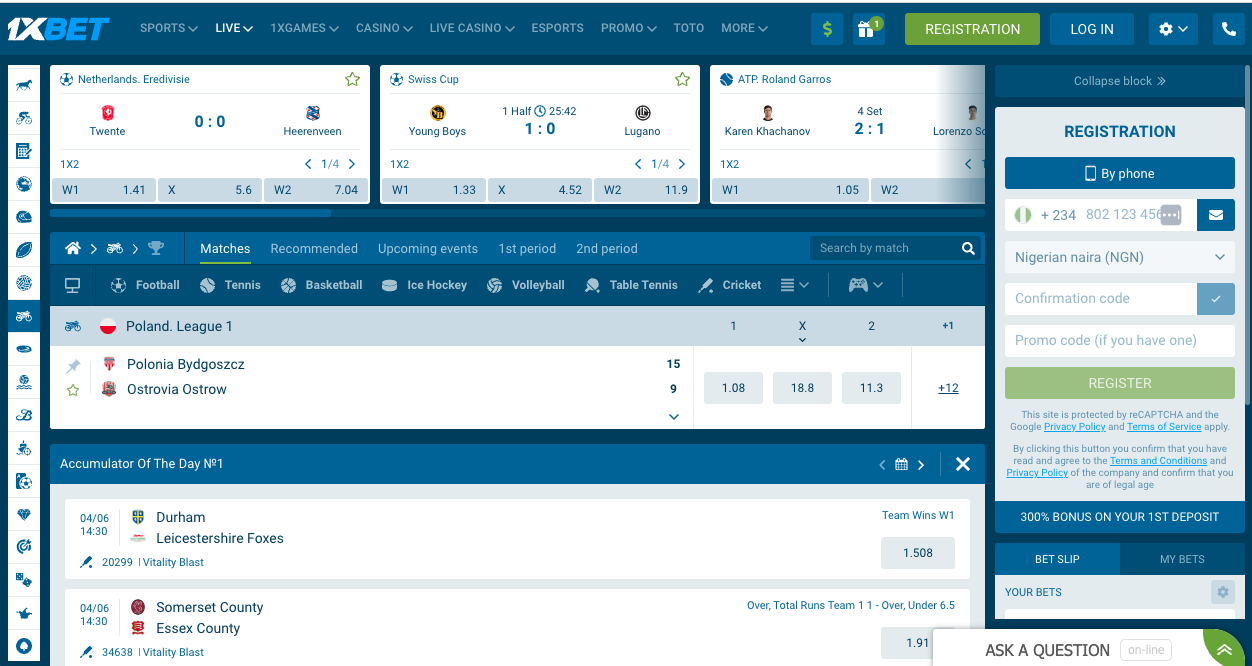Filter matches by Basketball
The height and width of the screenshot is (666, 1252).
322,285
